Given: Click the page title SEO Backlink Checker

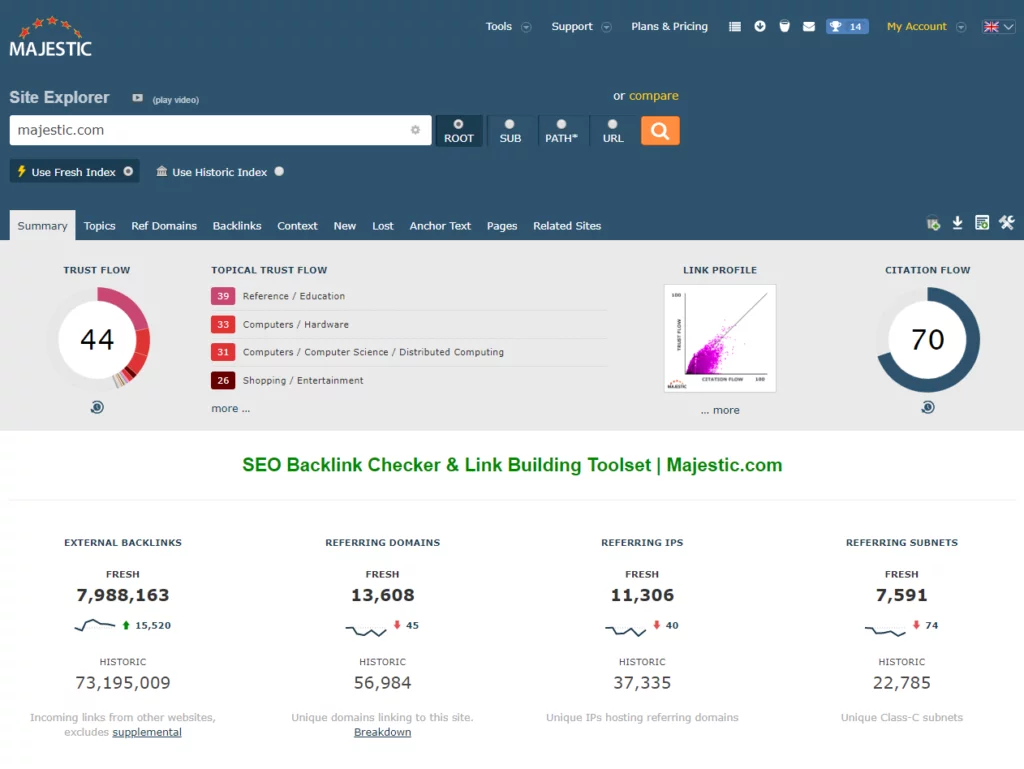Looking at the screenshot, I should pyautogui.click(x=512, y=465).
